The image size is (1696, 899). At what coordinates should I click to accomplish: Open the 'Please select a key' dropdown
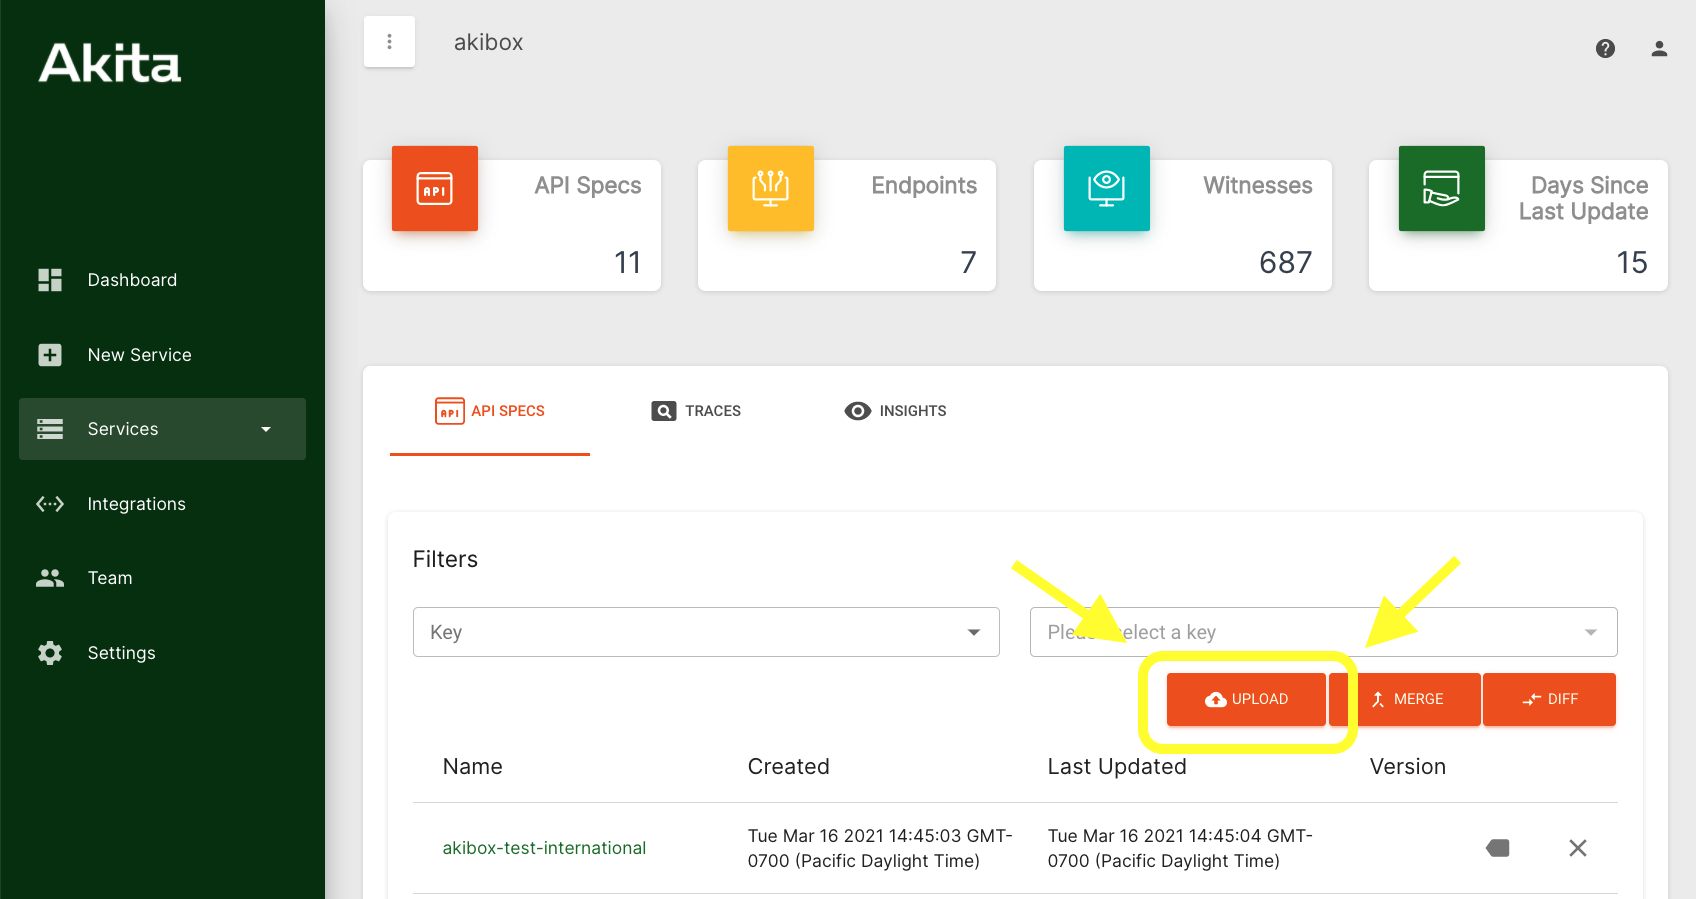click(1323, 632)
